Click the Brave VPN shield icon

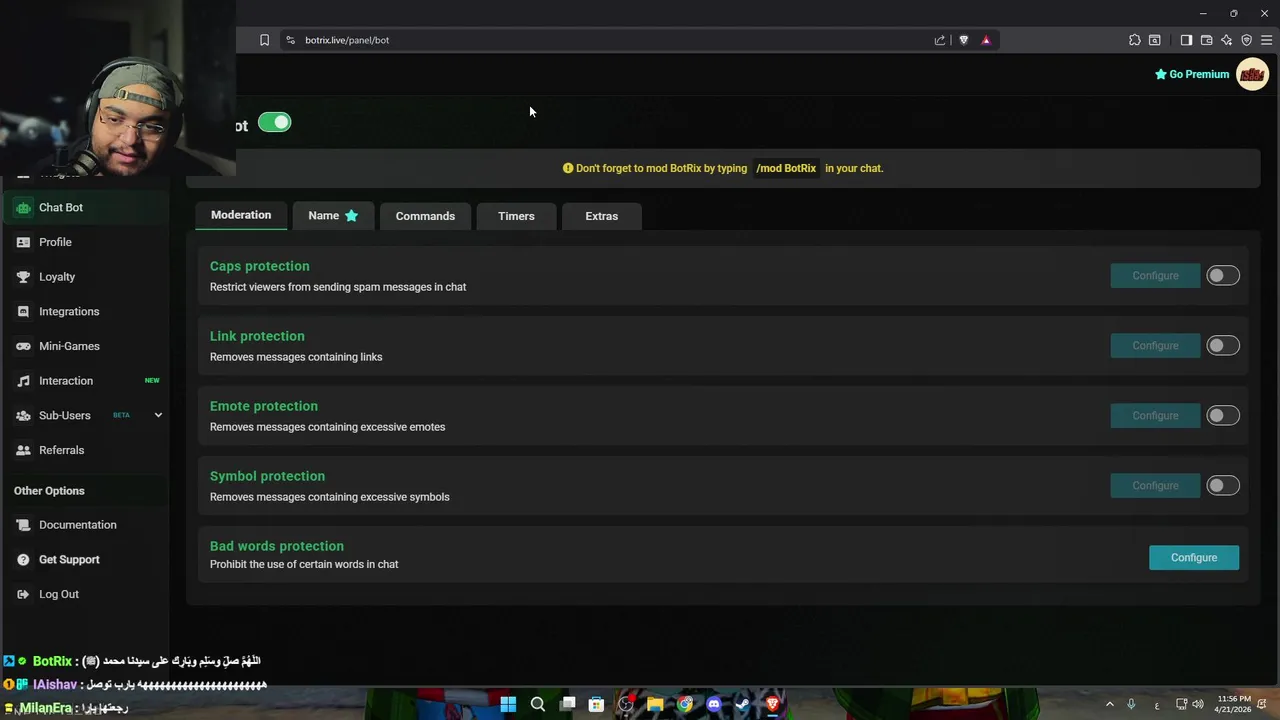pos(1246,40)
